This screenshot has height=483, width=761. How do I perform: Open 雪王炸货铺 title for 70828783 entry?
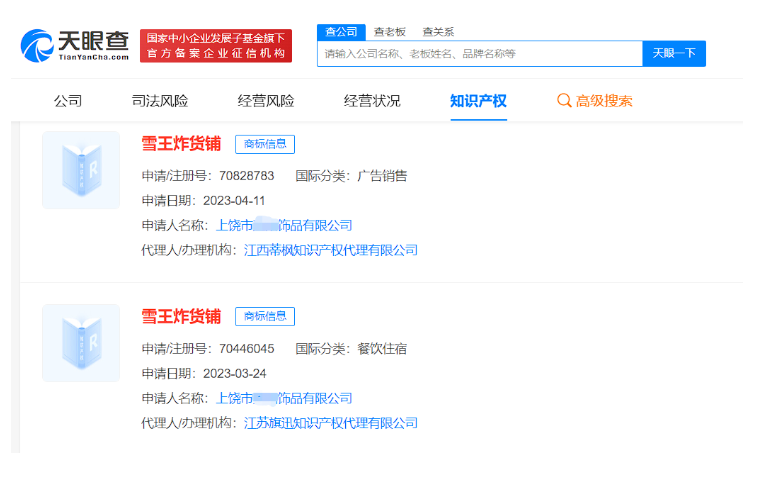pyautogui.click(x=181, y=144)
